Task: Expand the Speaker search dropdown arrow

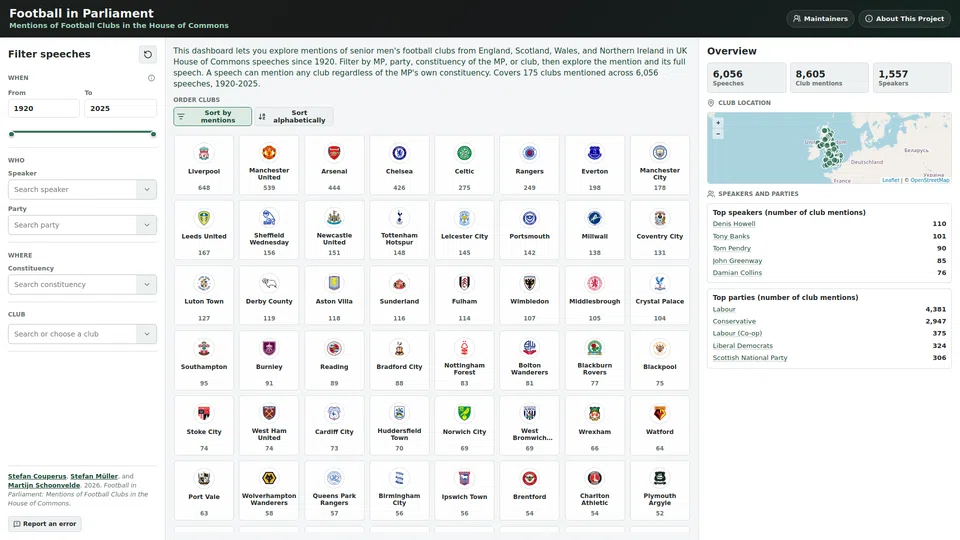Action: click(147, 189)
